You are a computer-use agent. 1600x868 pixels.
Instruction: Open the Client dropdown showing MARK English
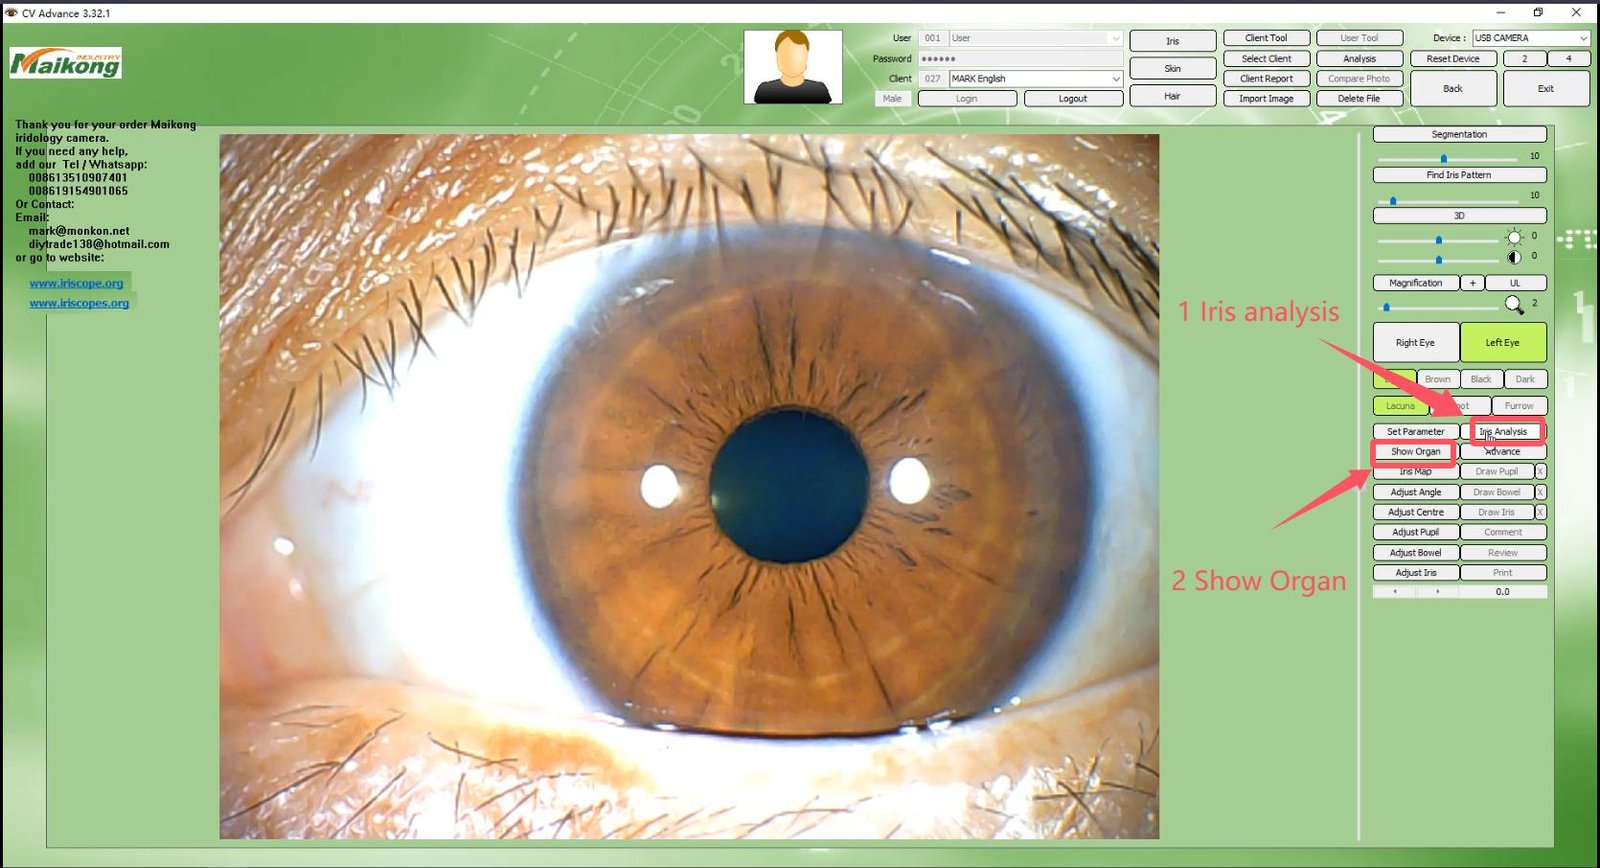tap(1115, 78)
